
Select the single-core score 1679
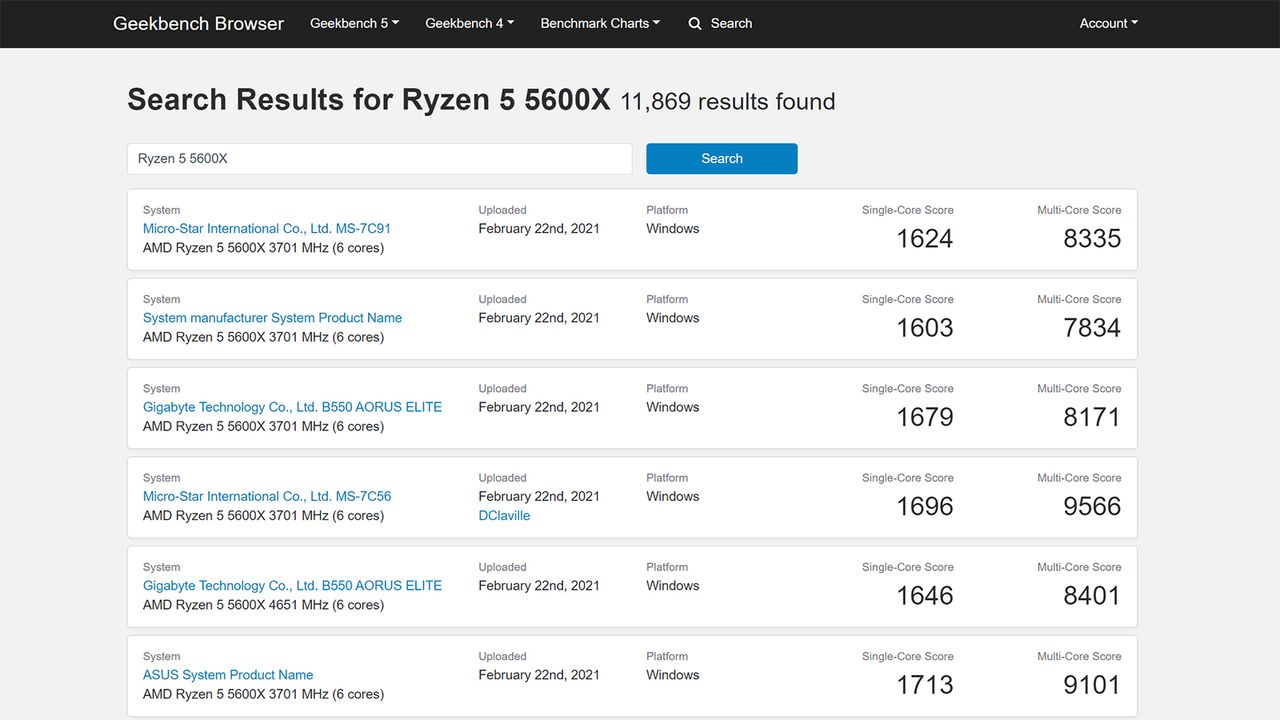coord(925,417)
